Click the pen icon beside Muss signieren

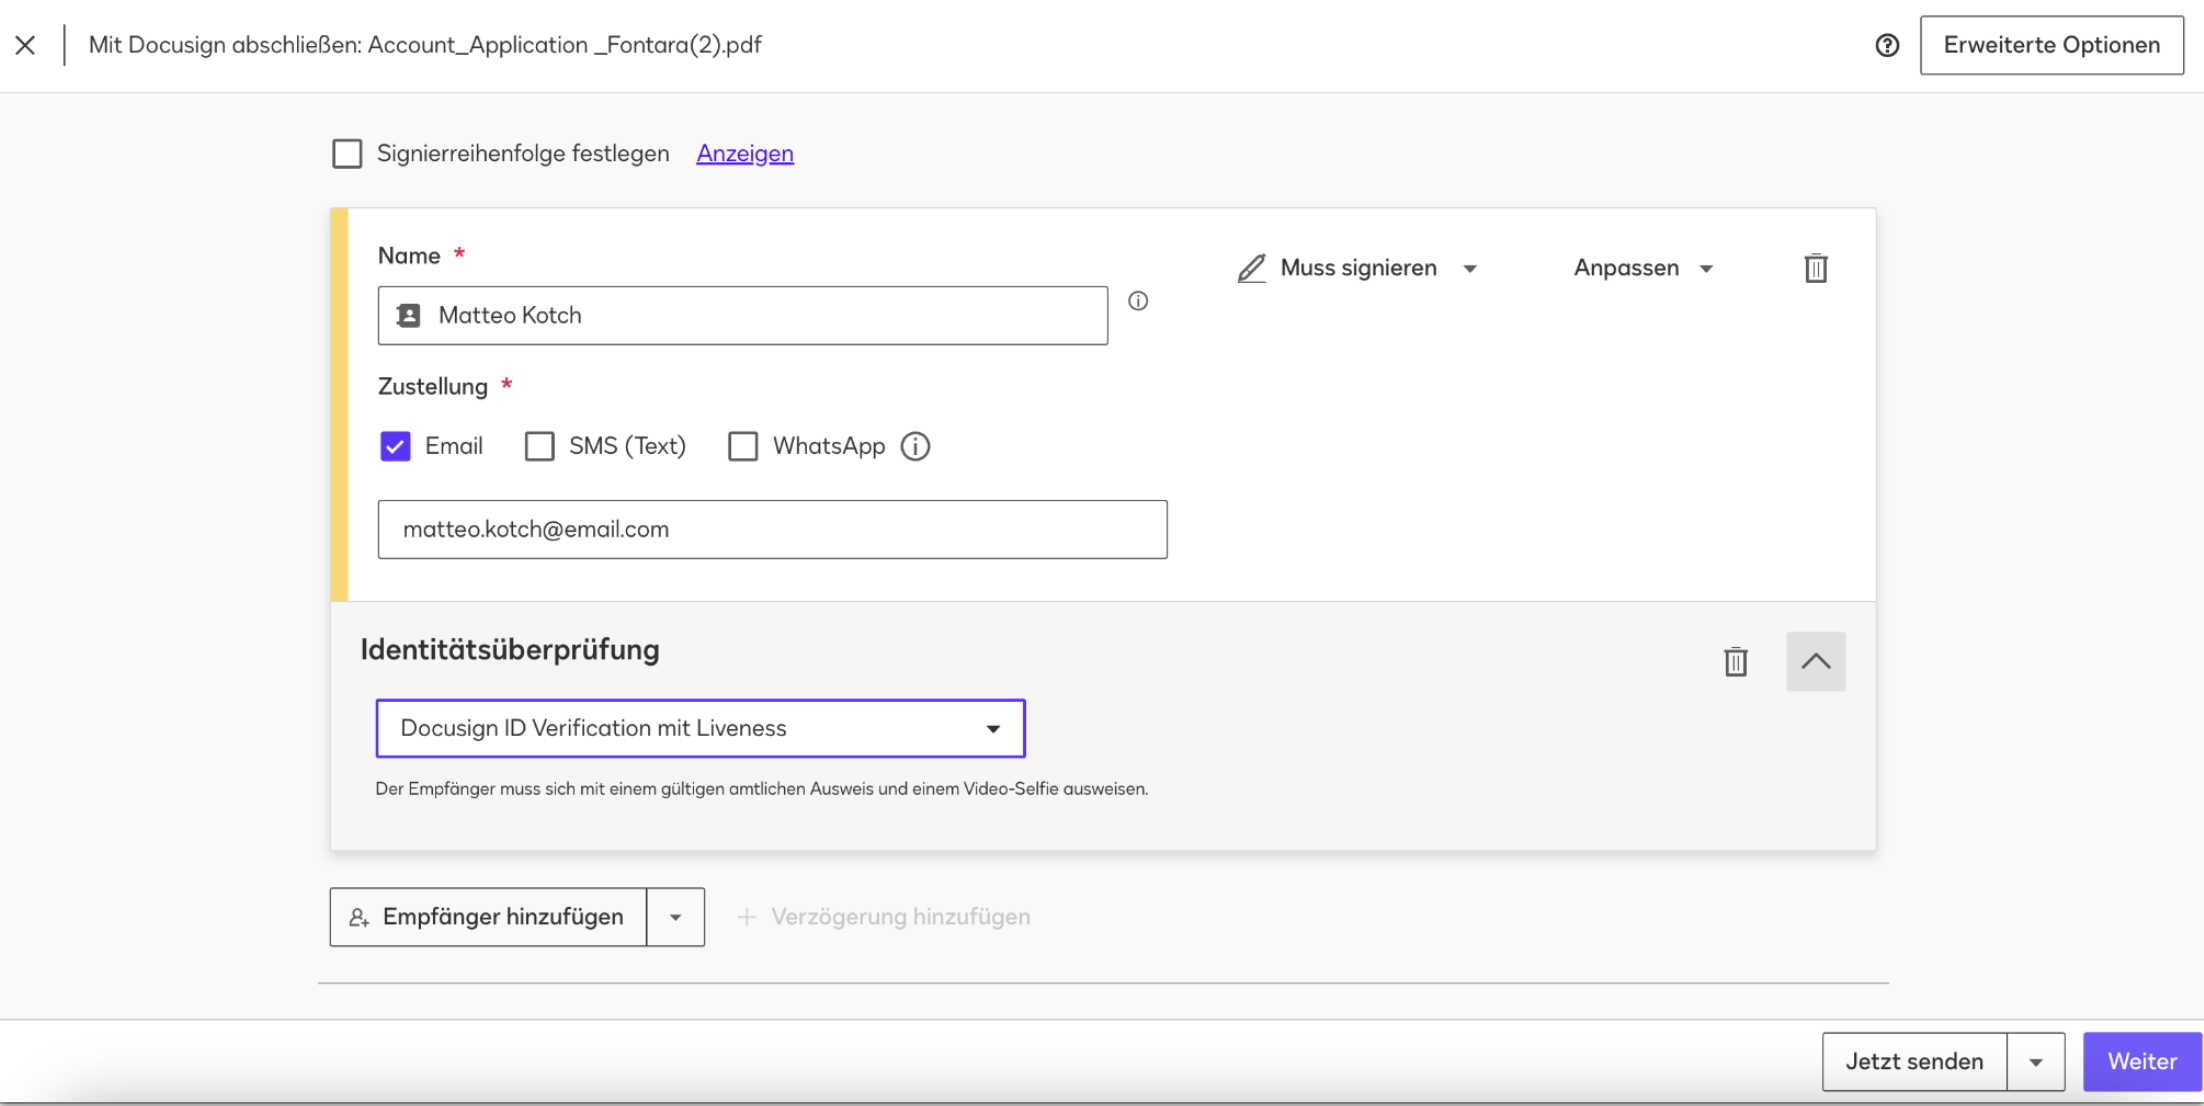[x=1251, y=268]
